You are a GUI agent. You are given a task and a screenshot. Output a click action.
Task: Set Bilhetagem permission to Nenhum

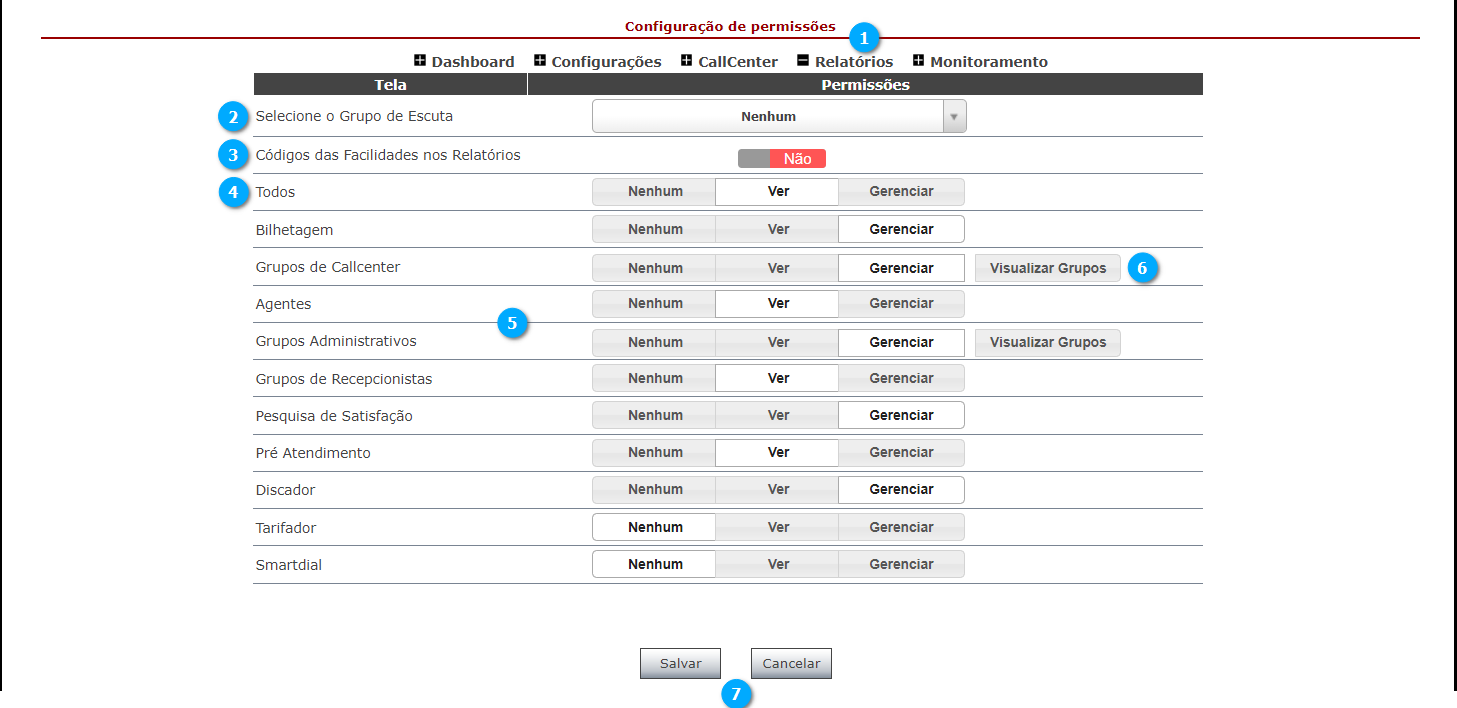[x=655, y=229]
